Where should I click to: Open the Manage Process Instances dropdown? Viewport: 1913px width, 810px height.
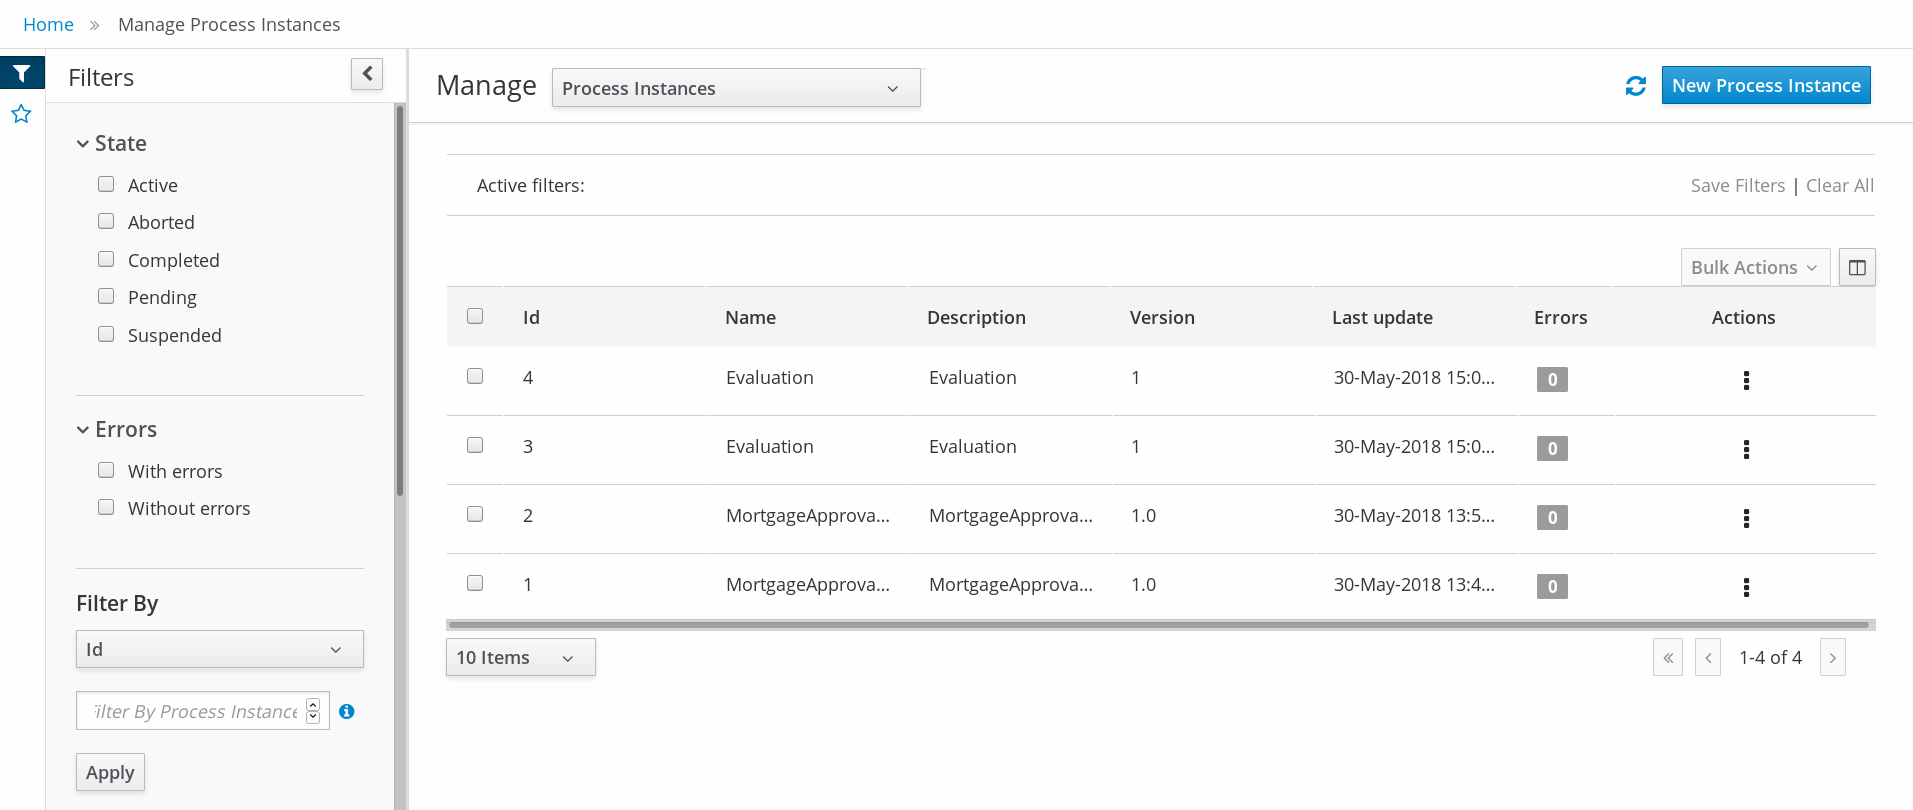pos(736,88)
